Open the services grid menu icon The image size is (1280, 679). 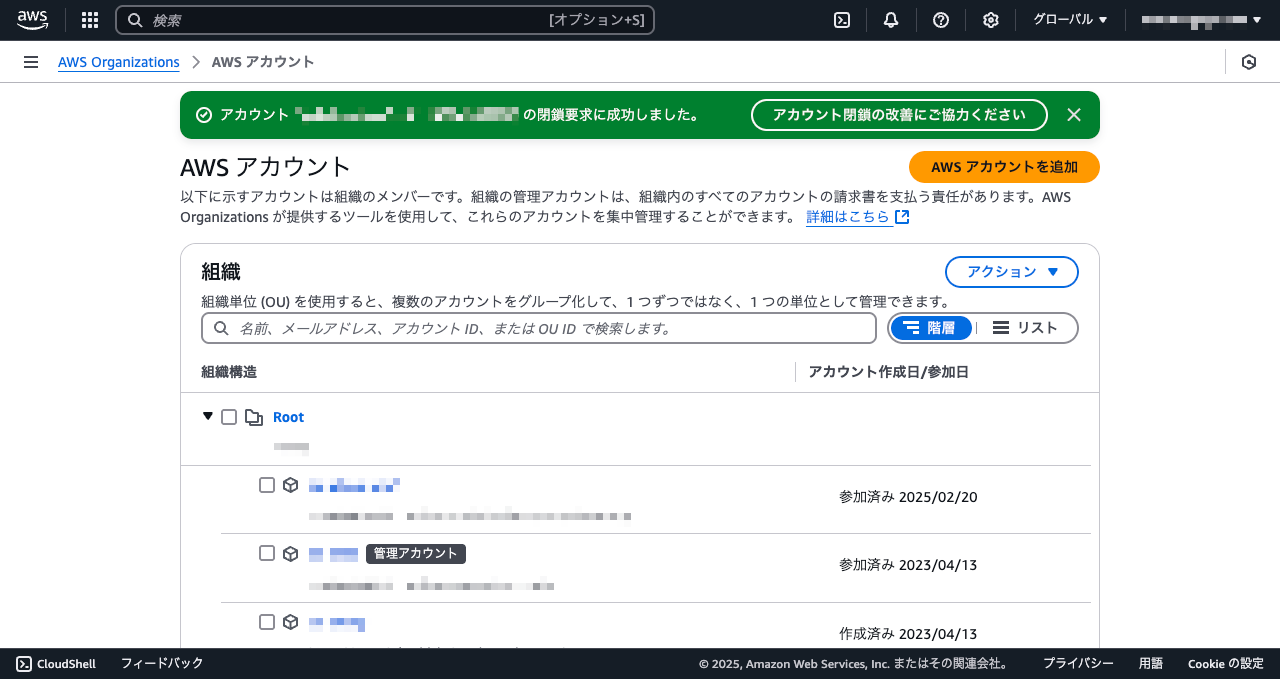coord(90,20)
